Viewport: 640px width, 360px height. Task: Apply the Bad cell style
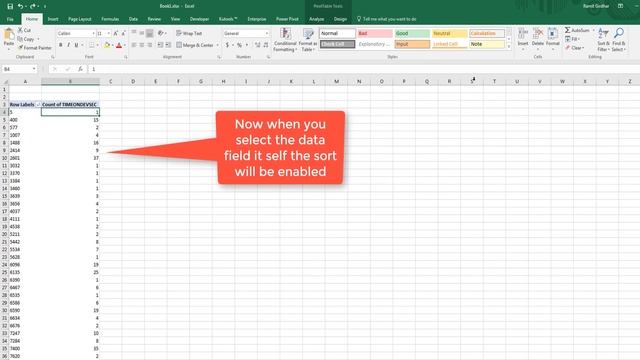pos(375,33)
